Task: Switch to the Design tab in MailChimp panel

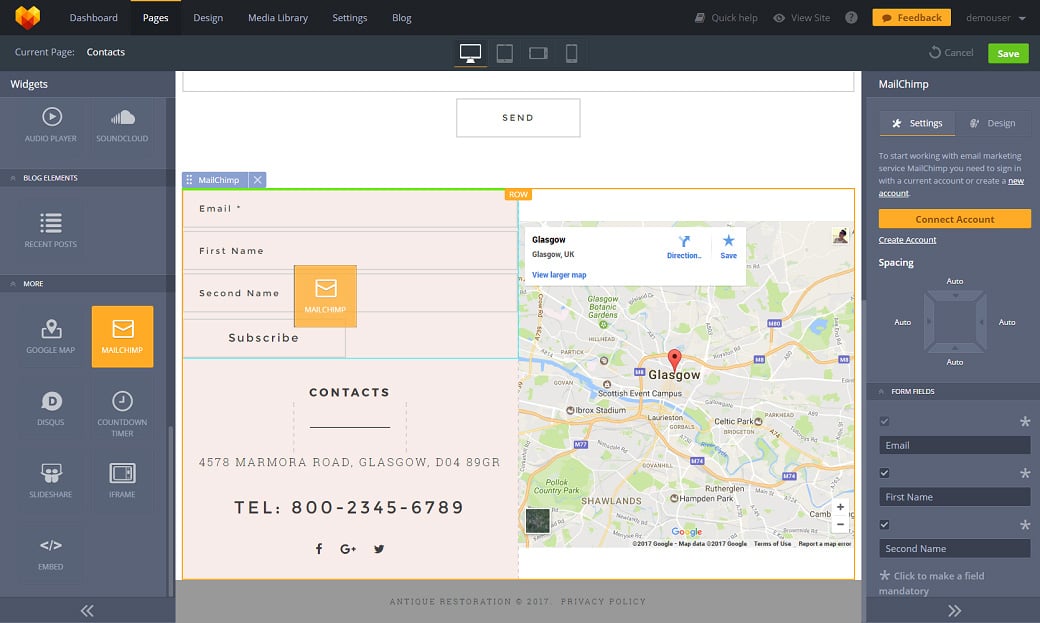Action: pyautogui.click(x=992, y=123)
